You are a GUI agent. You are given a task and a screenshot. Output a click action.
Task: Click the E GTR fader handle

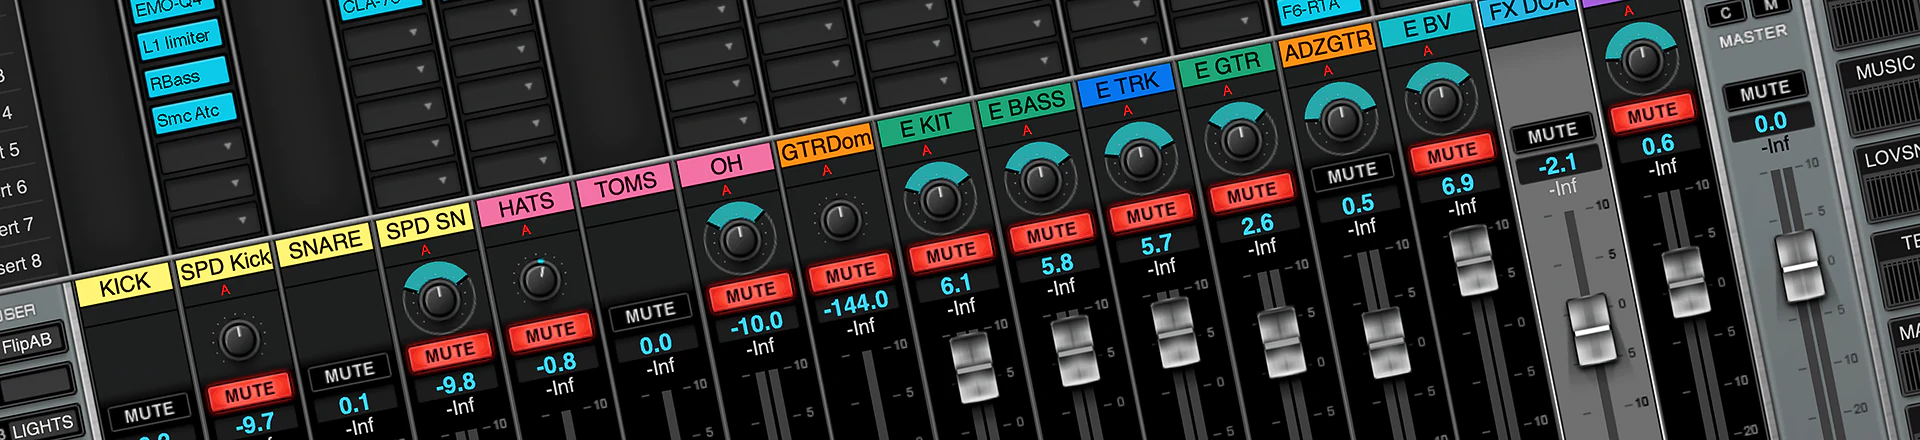click(1281, 343)
